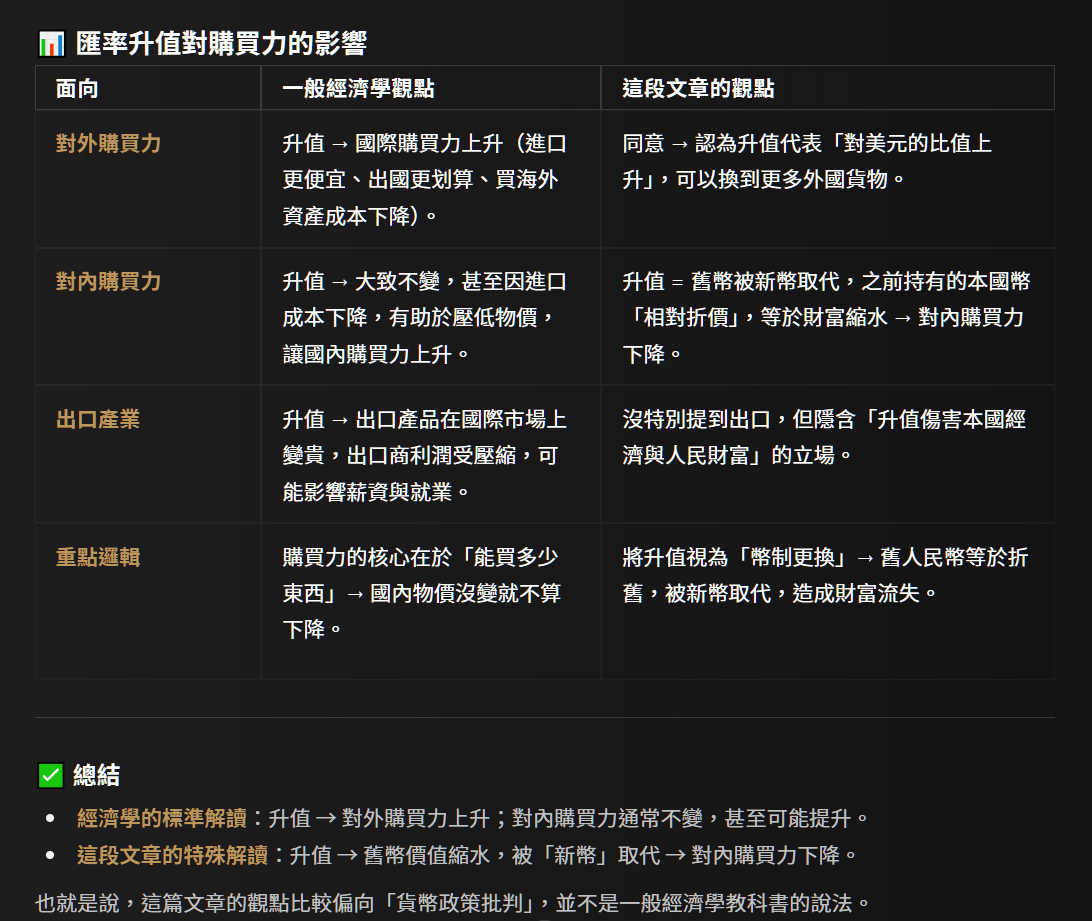Click the bold text 經濟學的標準解讀
Image resolution: width=1092 pixels, height=921 pixels.
coord(162,819)
